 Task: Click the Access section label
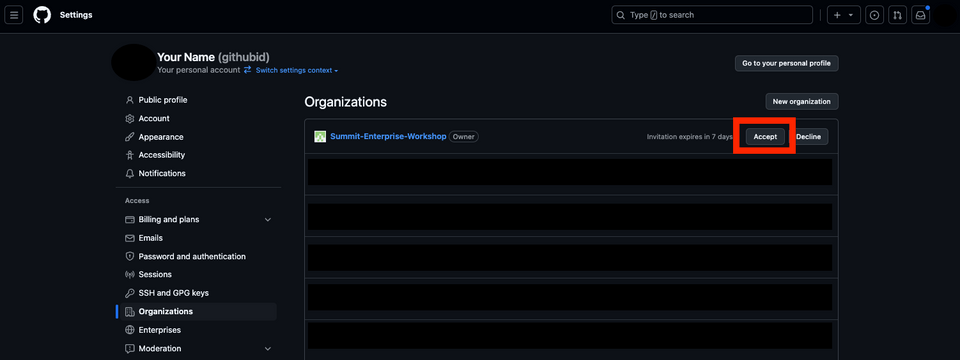pyautogui.click(x=137, y=201)
